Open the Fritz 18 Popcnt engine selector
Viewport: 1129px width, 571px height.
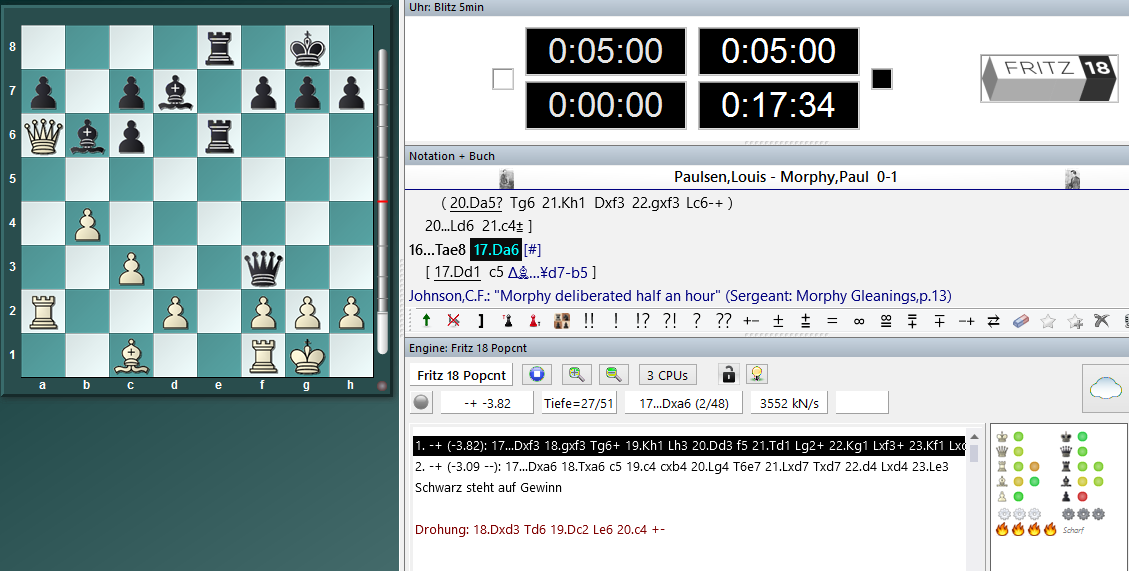[462, 375]
